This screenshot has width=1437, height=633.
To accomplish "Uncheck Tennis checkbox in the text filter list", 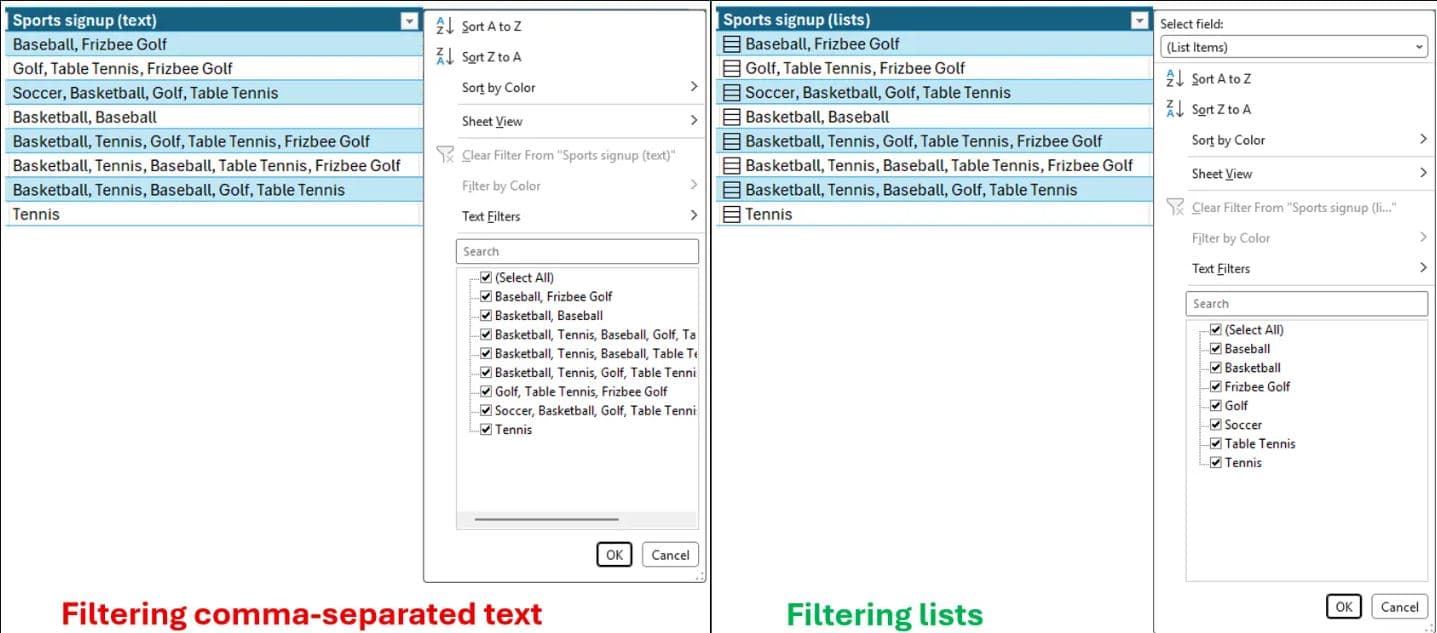I will pyautogui.click(x=486, y=429).
